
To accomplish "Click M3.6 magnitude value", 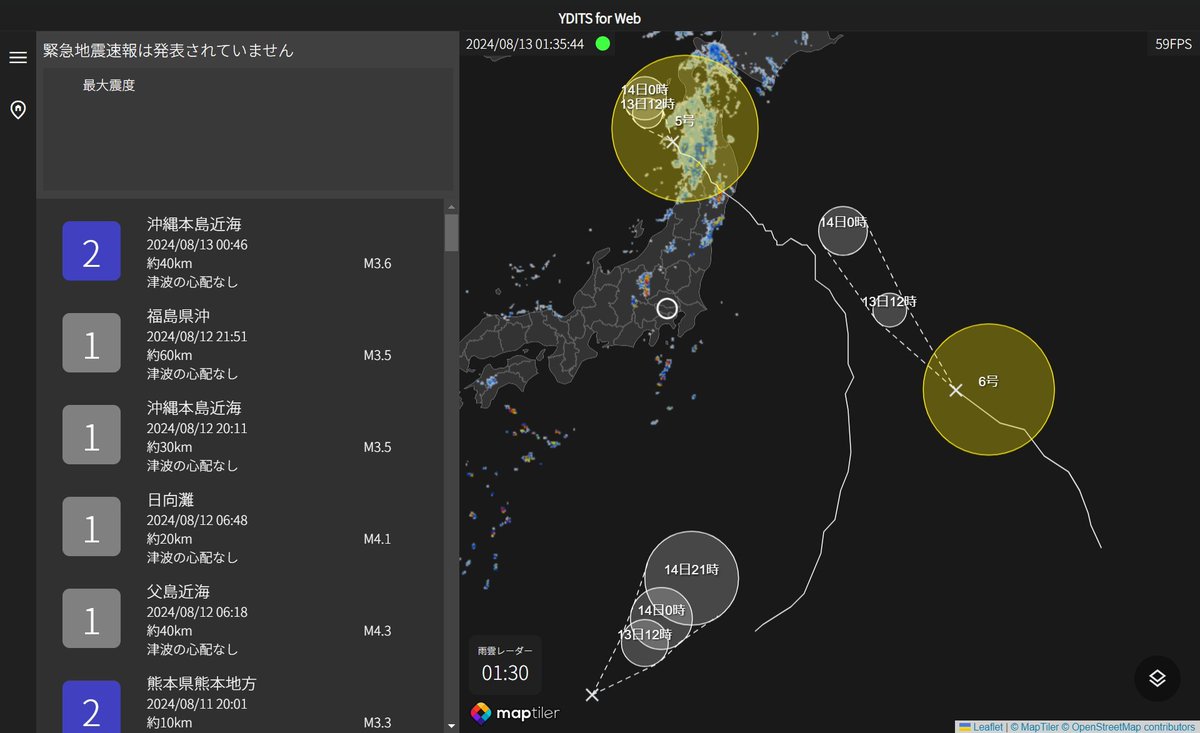I will click(377, 264).
